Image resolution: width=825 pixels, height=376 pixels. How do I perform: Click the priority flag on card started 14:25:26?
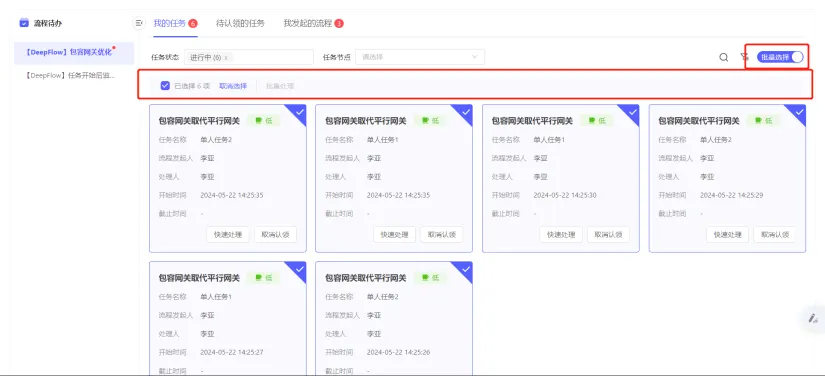pyautogui.click(x=426, y=278)
